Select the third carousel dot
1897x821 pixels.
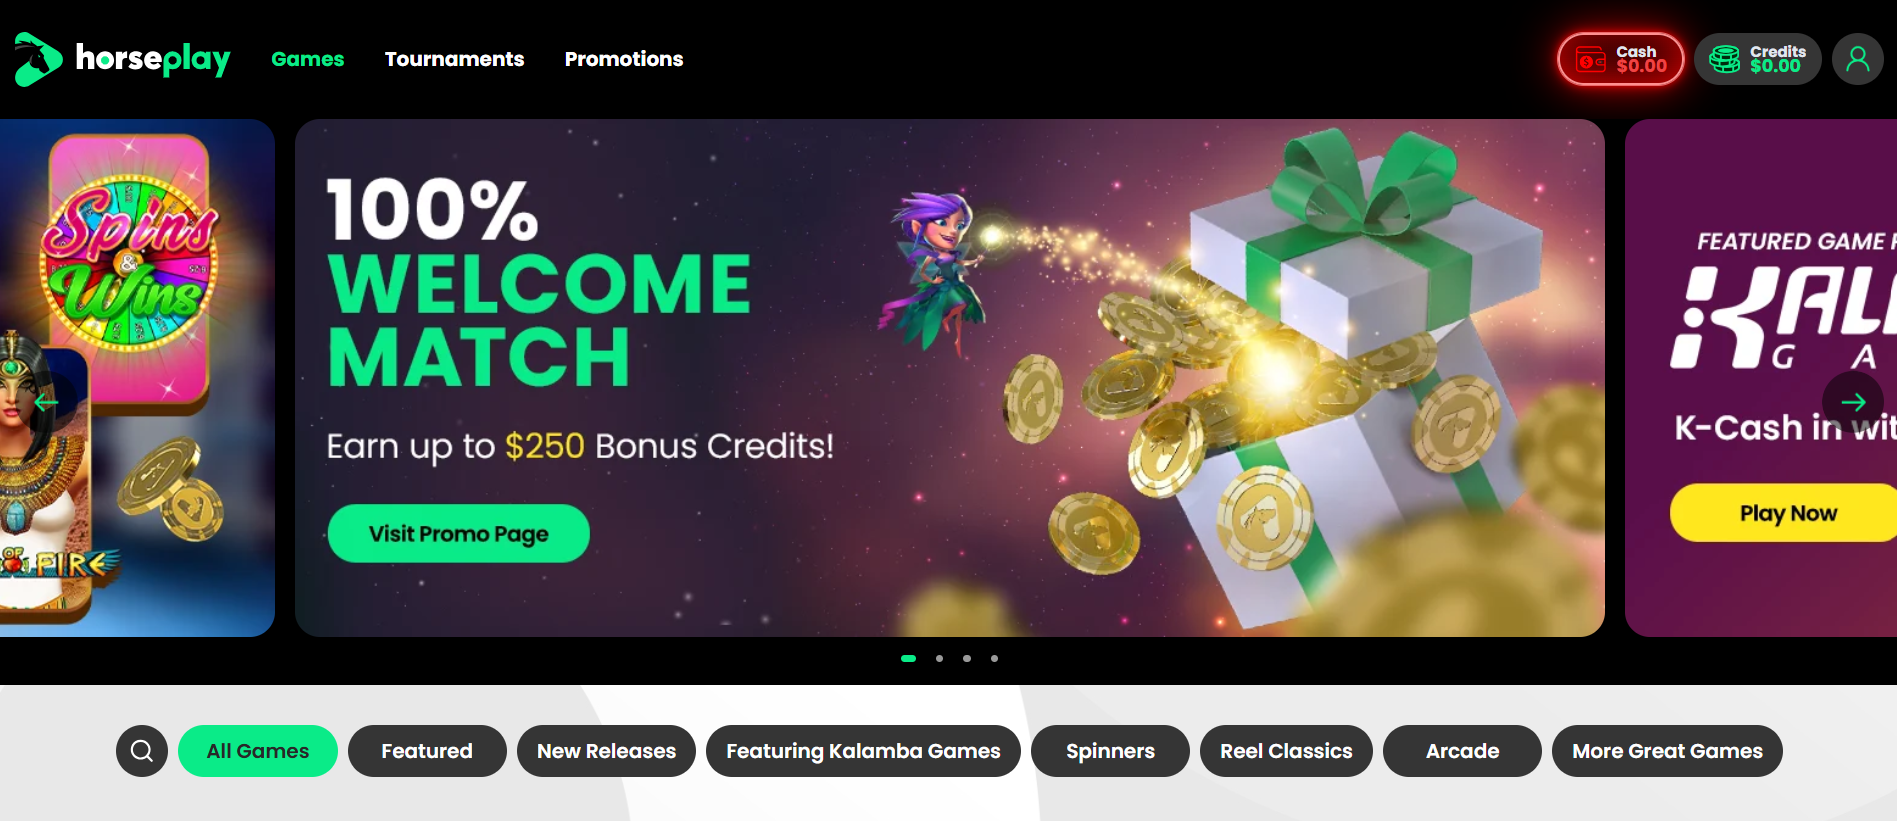coord(967,658)
